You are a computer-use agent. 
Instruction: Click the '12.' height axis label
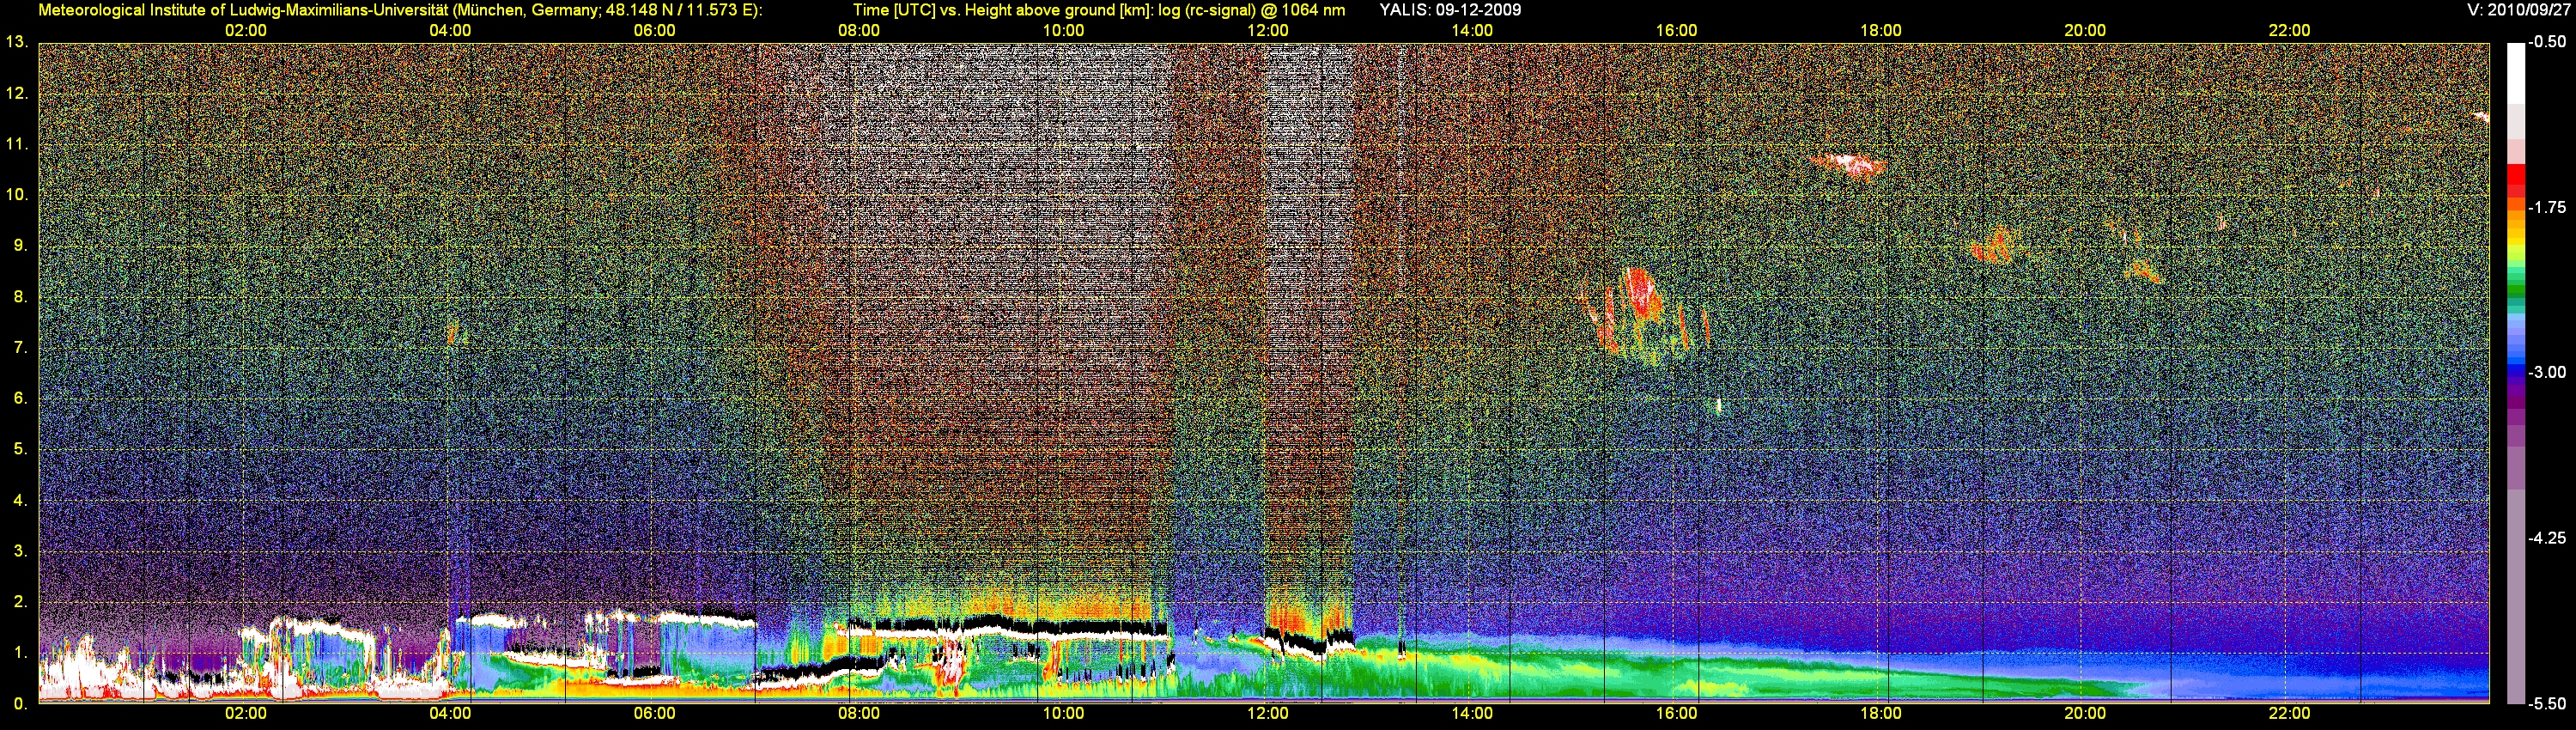click(x=16, y=93)
